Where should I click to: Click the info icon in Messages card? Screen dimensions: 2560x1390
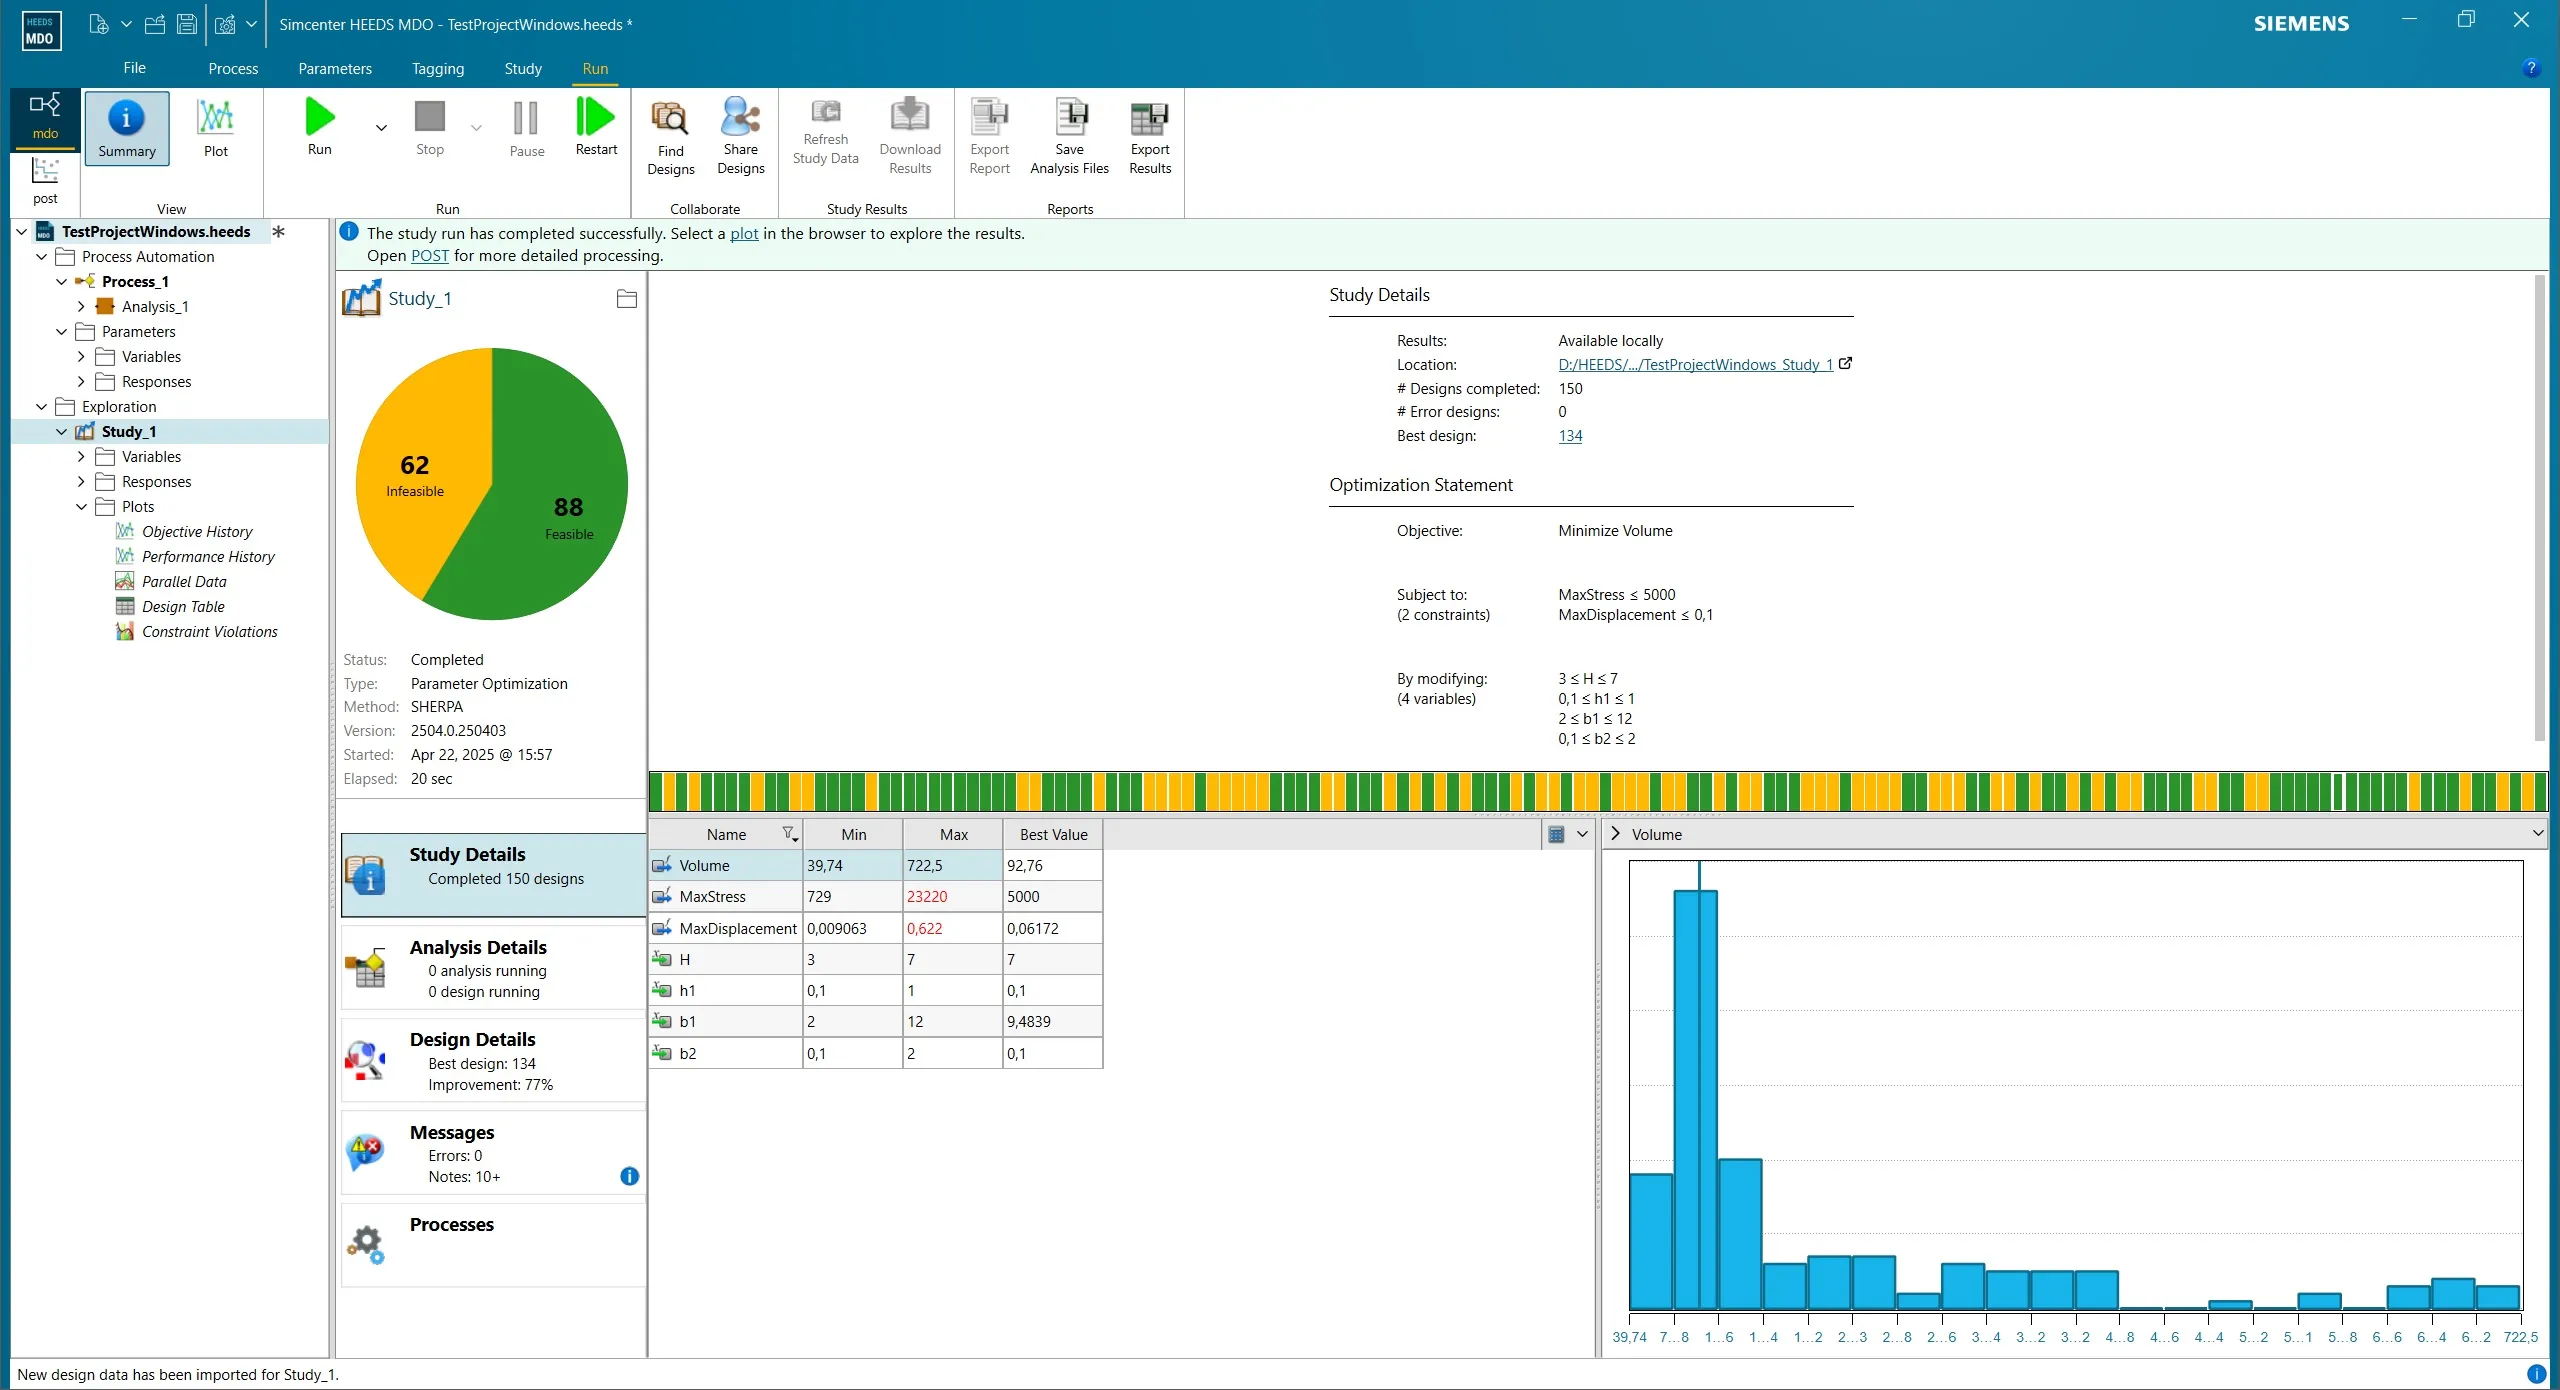[629, 1176]
